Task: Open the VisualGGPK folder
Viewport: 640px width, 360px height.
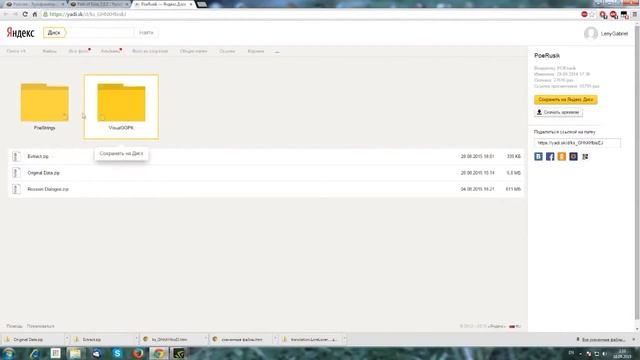Action: click(x=121, y=102)
